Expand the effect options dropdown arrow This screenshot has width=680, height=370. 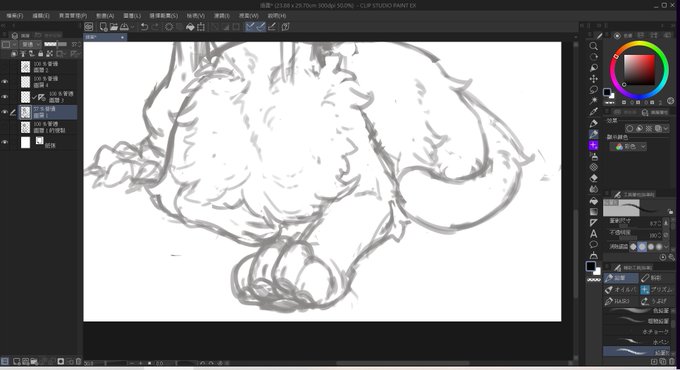click(665, 129)
